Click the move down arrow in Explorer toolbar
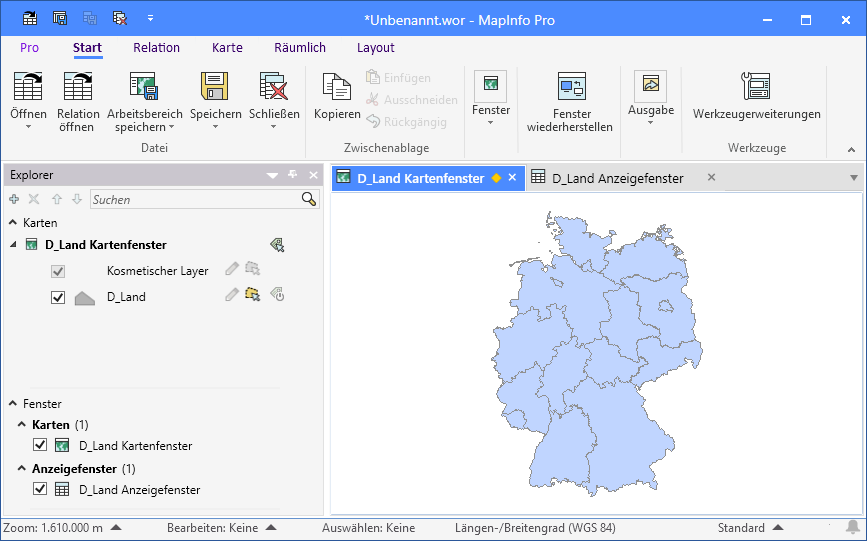The image size is (867, 541). tap(77, 199)
